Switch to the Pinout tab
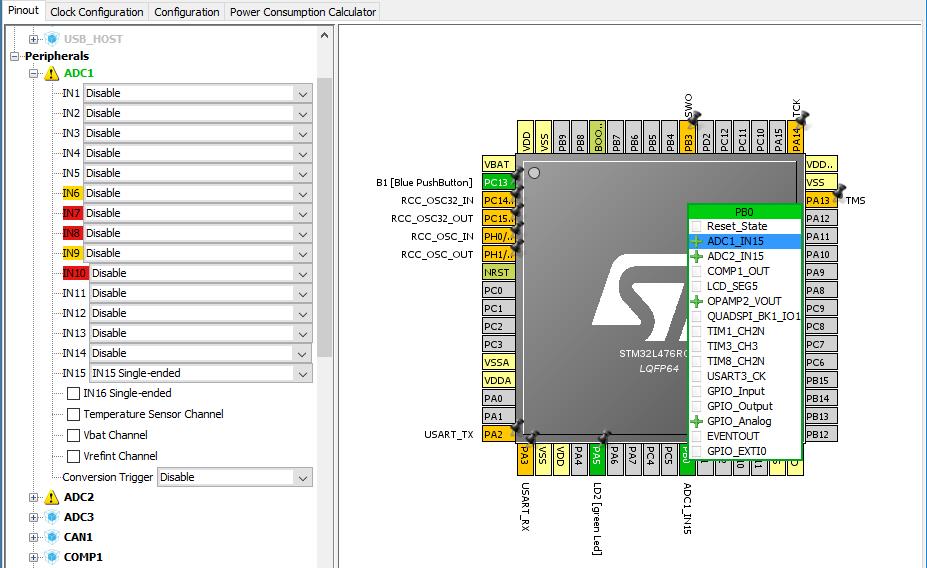 pos(24,11)
